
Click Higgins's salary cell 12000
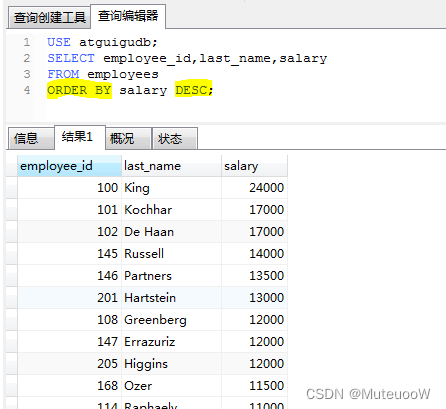click(x=254, y=364)
